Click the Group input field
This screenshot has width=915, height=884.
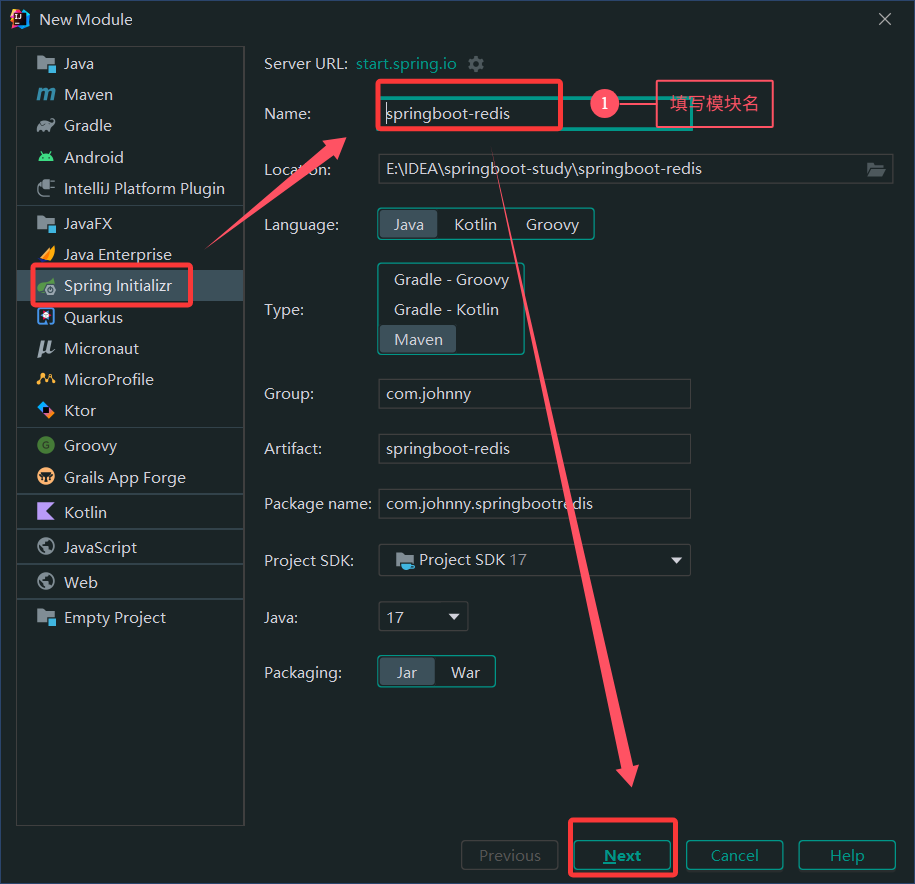[534, 394]
